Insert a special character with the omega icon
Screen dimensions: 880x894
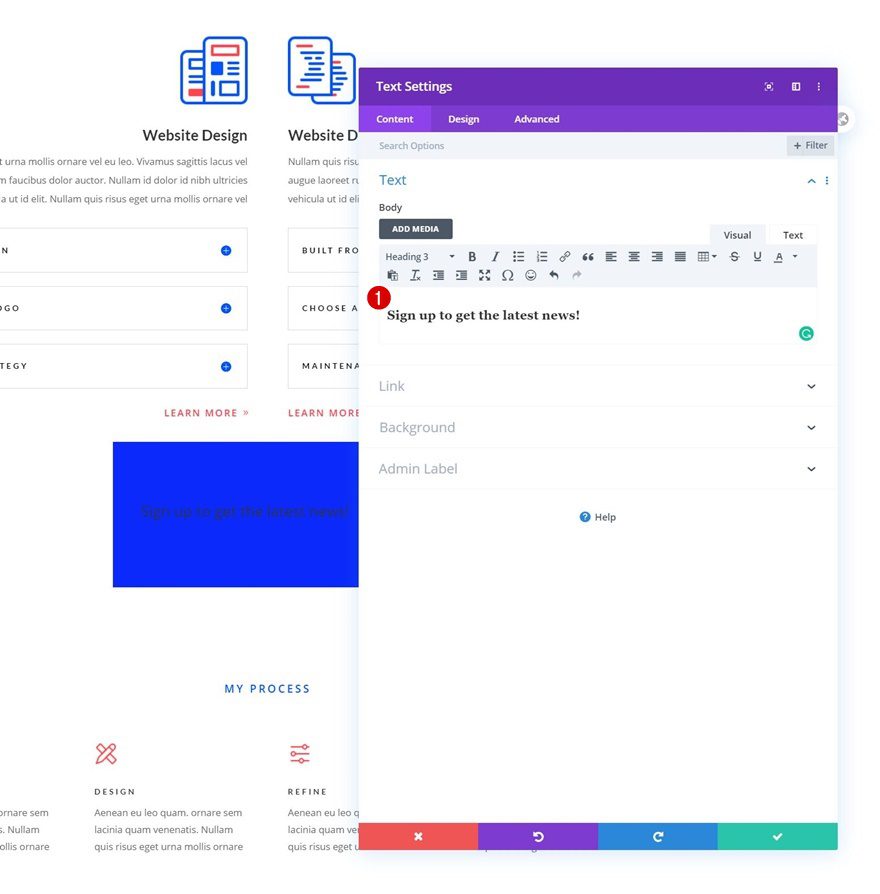pyautogui.click(x=507, y=275)
